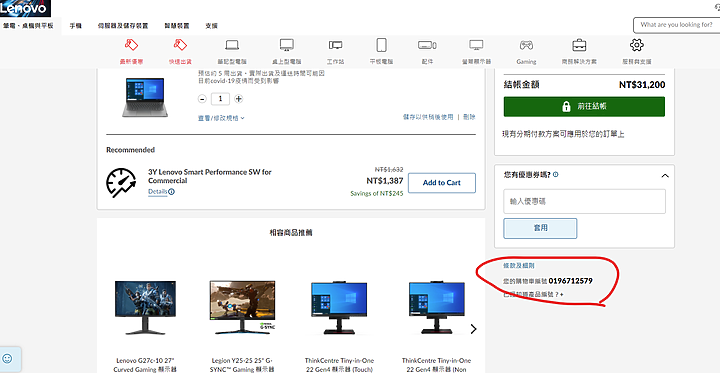This screenshot has height=373, width=720.
Task: Click the chat smiley icon
Action: [7, 359]
